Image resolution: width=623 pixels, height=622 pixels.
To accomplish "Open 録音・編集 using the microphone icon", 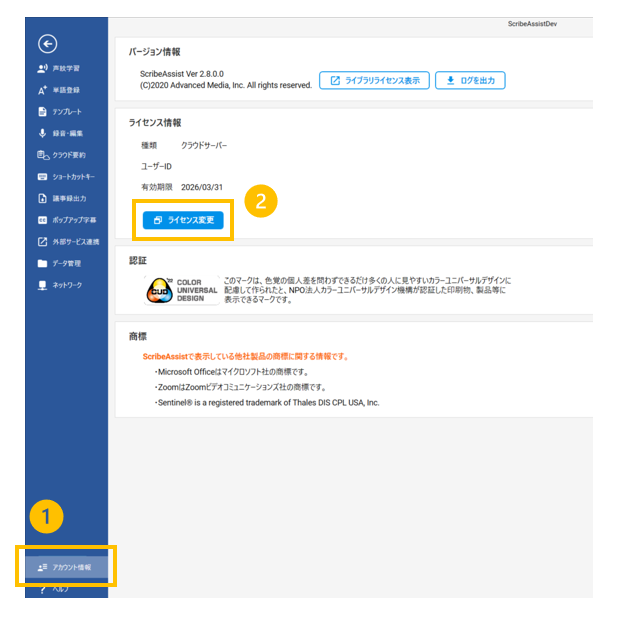I will (x=42, y=133).
